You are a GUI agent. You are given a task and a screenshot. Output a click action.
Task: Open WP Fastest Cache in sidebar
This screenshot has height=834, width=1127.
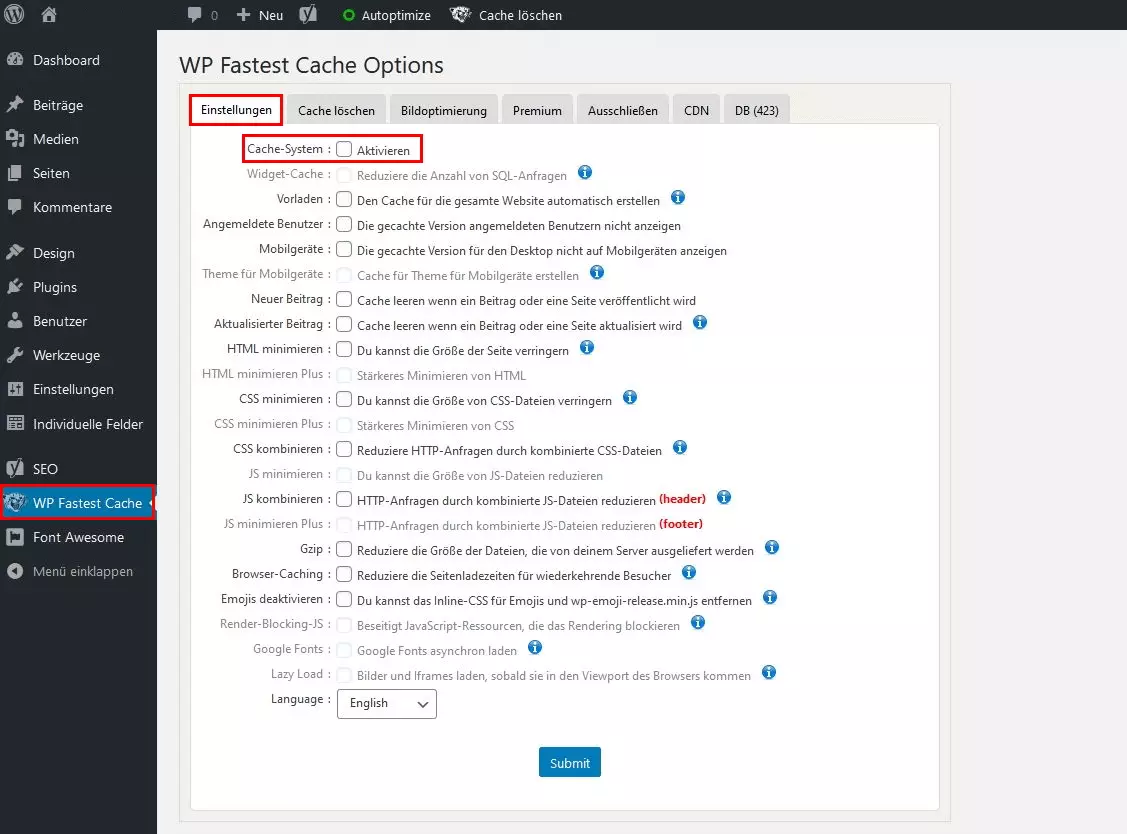pyautogui.click(x=78, y=503)
